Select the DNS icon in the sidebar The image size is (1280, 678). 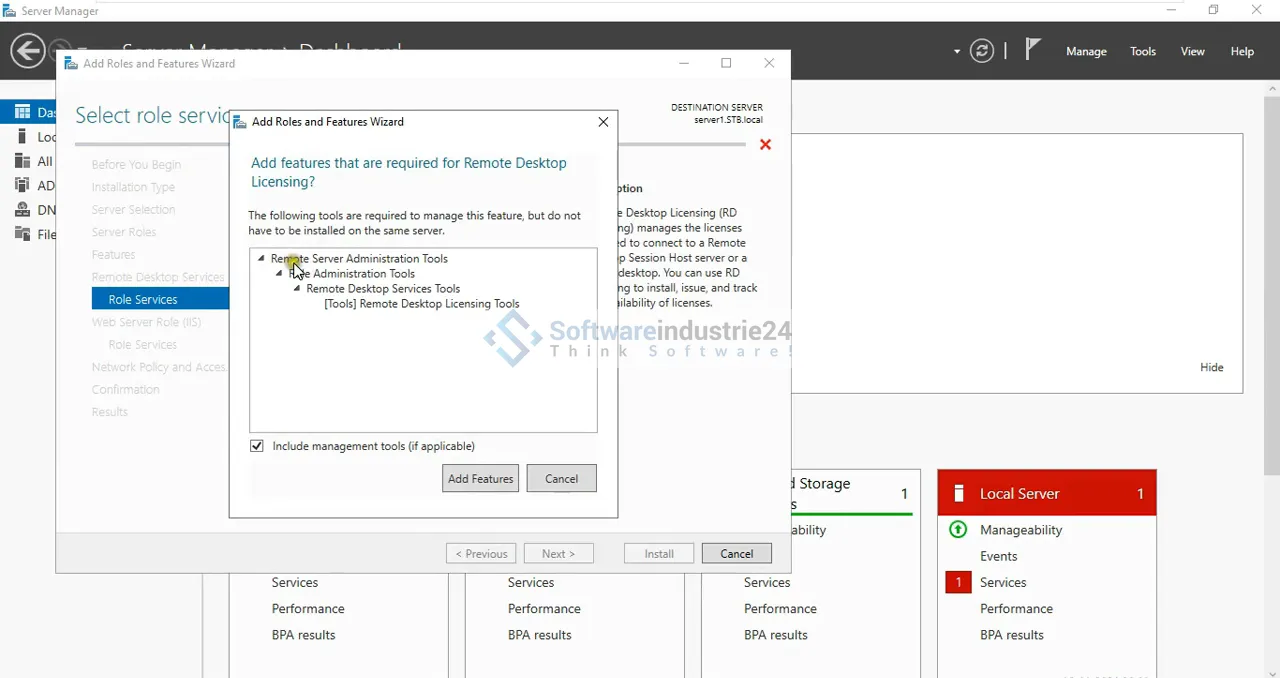22,210
